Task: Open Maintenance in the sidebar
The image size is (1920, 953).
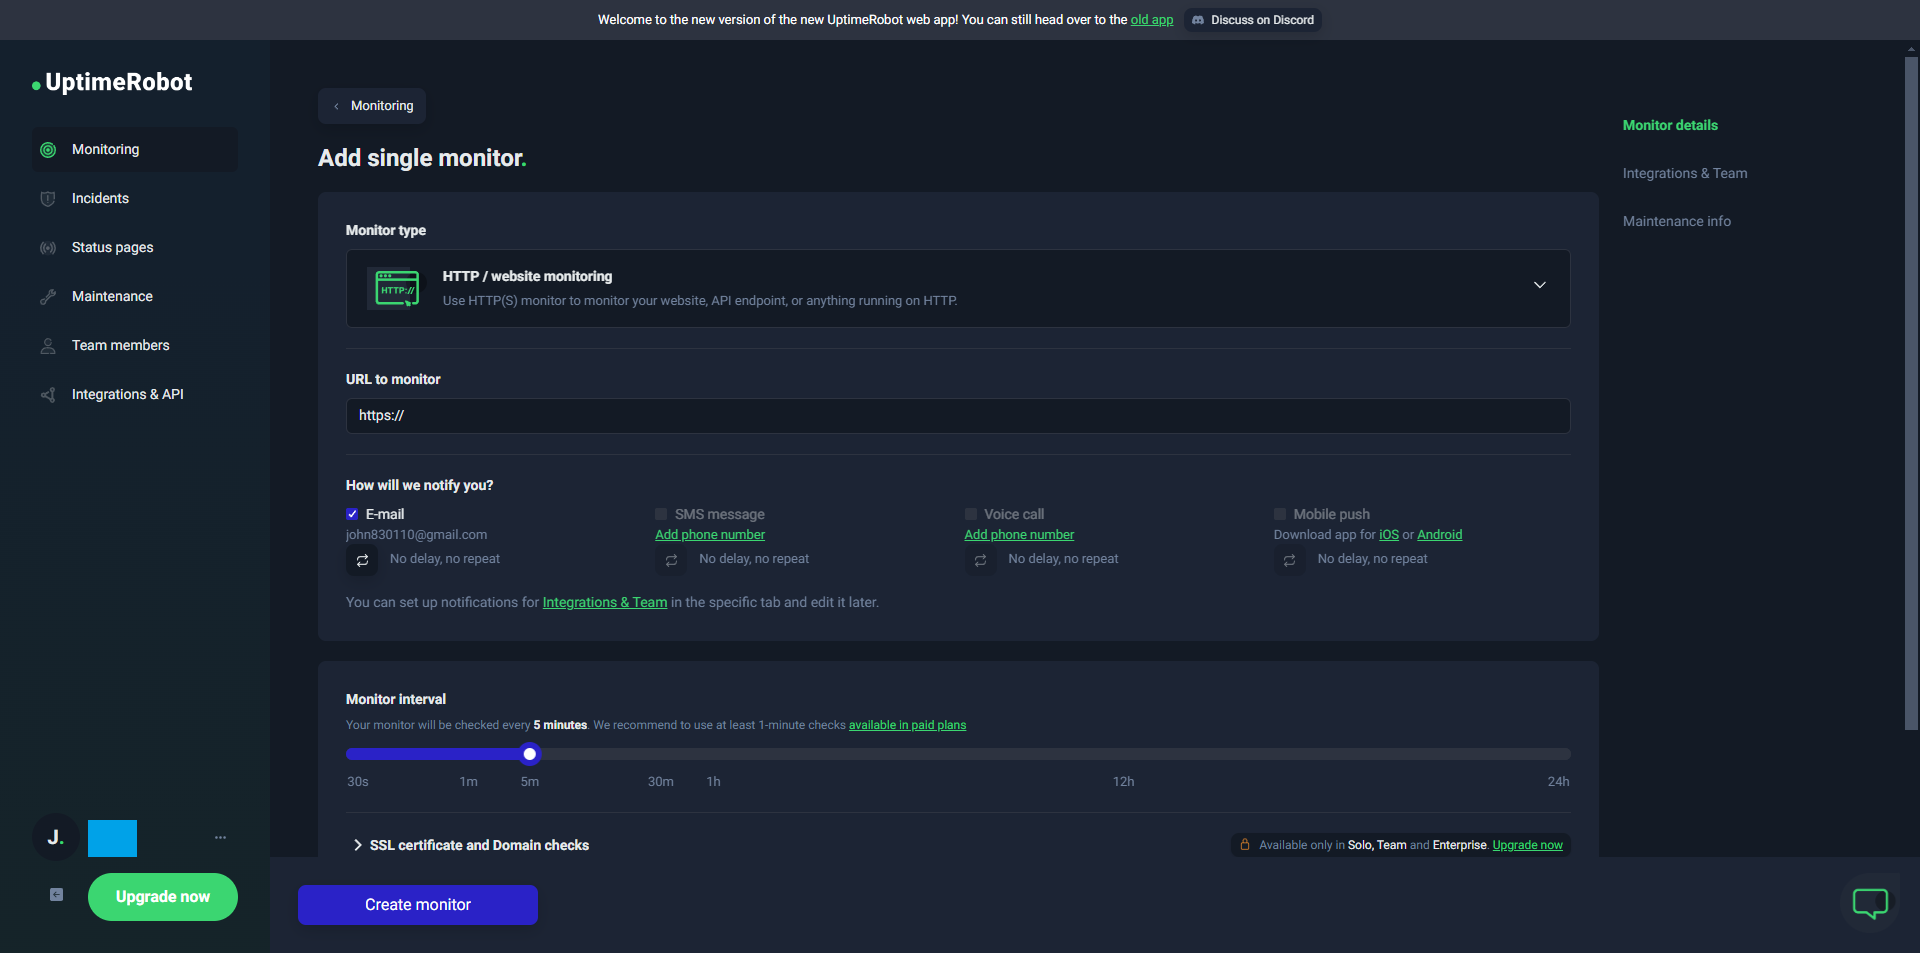Action: pyautogui.click(x=135, y=297)
